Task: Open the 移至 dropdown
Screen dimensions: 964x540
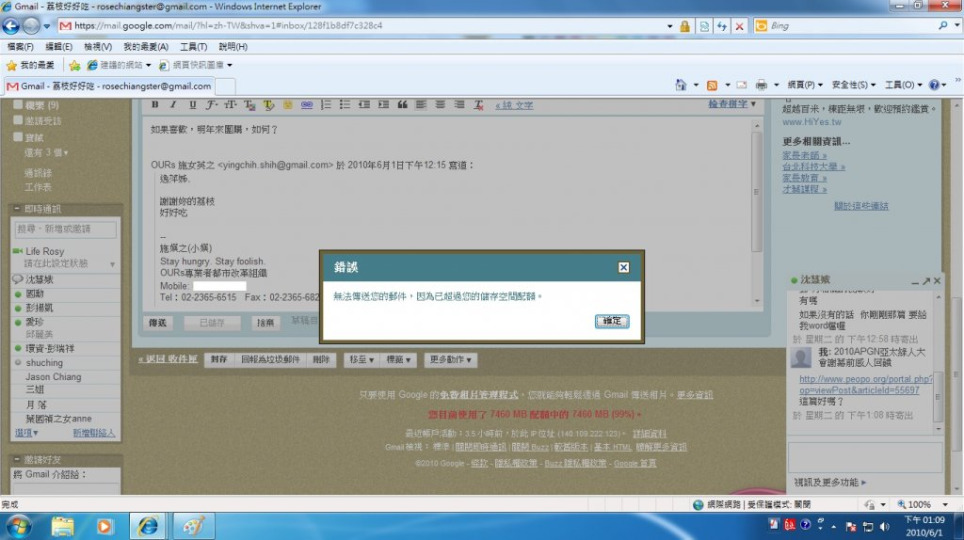Action: click(362, 359)
